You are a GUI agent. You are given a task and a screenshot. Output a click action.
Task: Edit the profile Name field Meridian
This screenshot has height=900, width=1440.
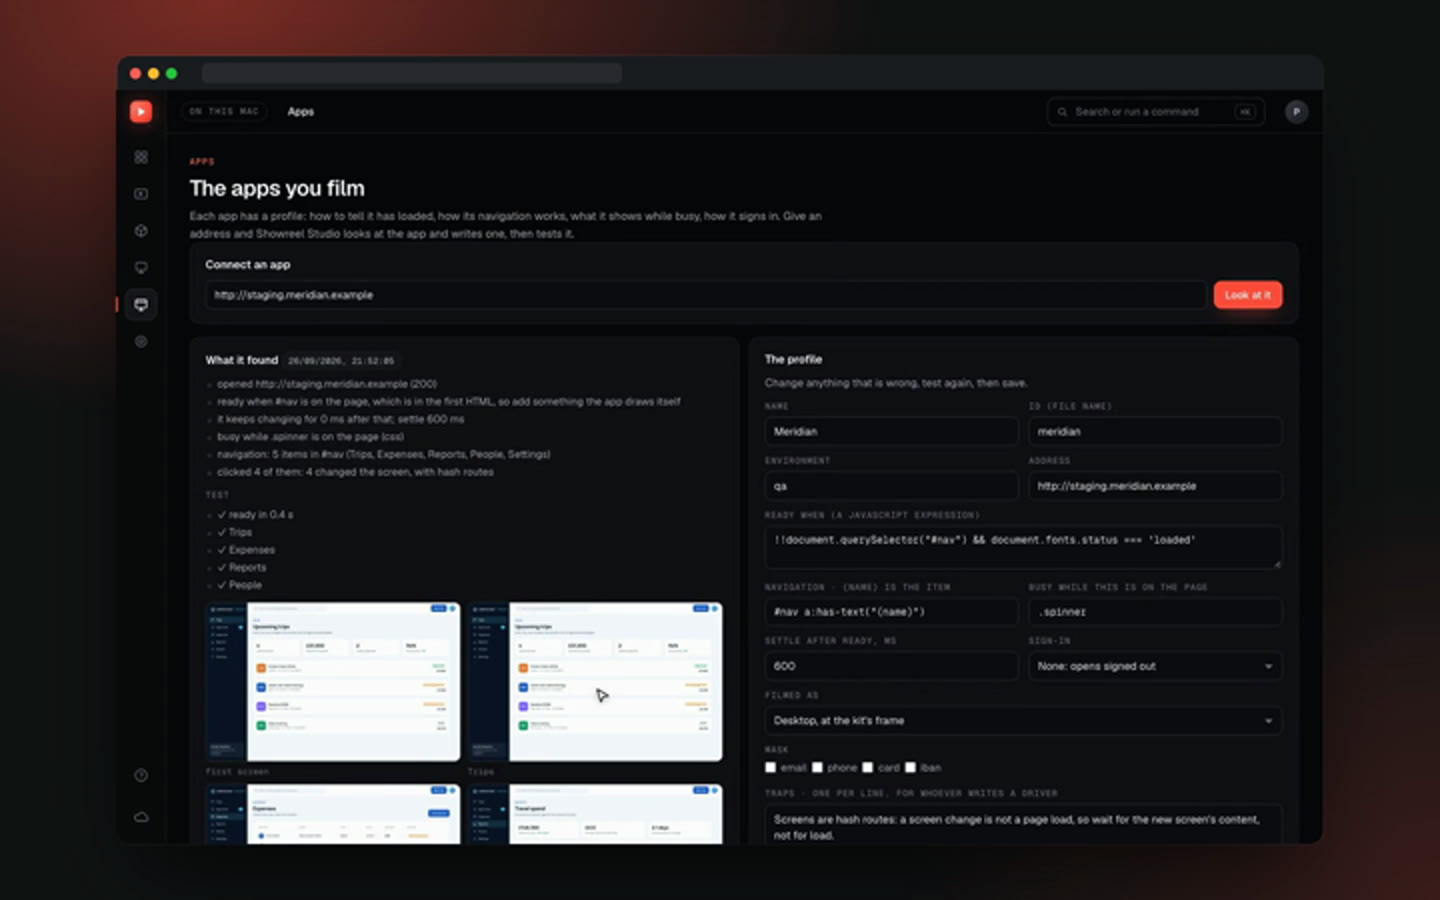891,431
